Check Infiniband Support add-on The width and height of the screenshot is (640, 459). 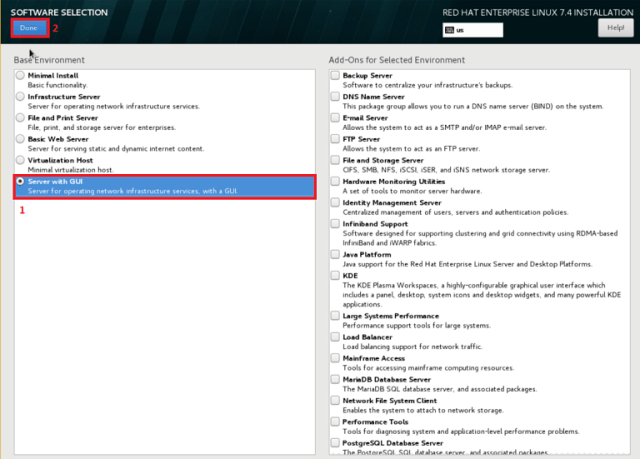335,224
